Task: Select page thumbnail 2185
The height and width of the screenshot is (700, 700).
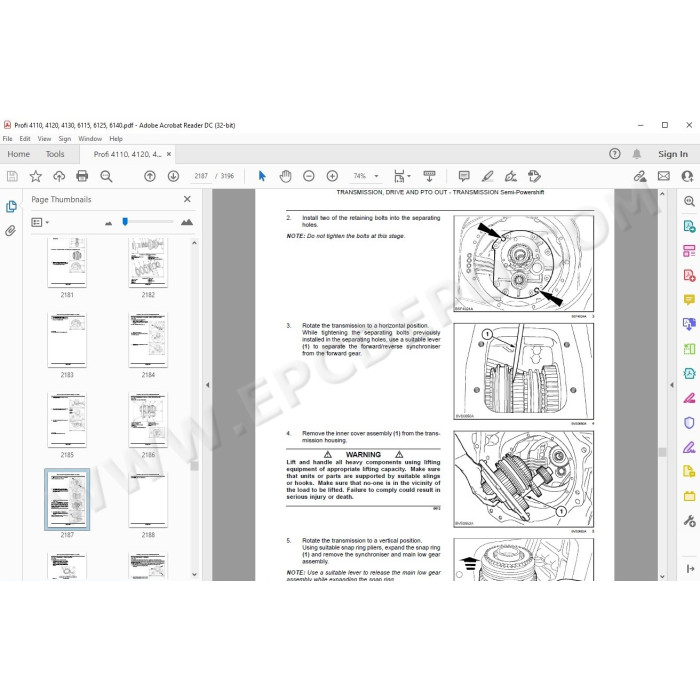Action: pyautogui.click(x=67, y=420)
